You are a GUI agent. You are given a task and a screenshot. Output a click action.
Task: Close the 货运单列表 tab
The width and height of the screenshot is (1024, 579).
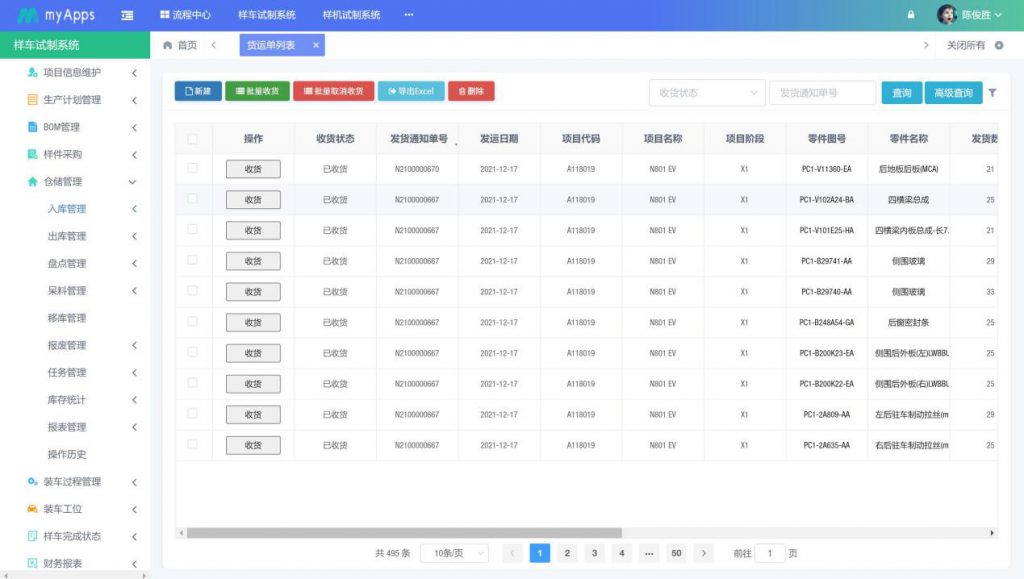pos(316,45)
